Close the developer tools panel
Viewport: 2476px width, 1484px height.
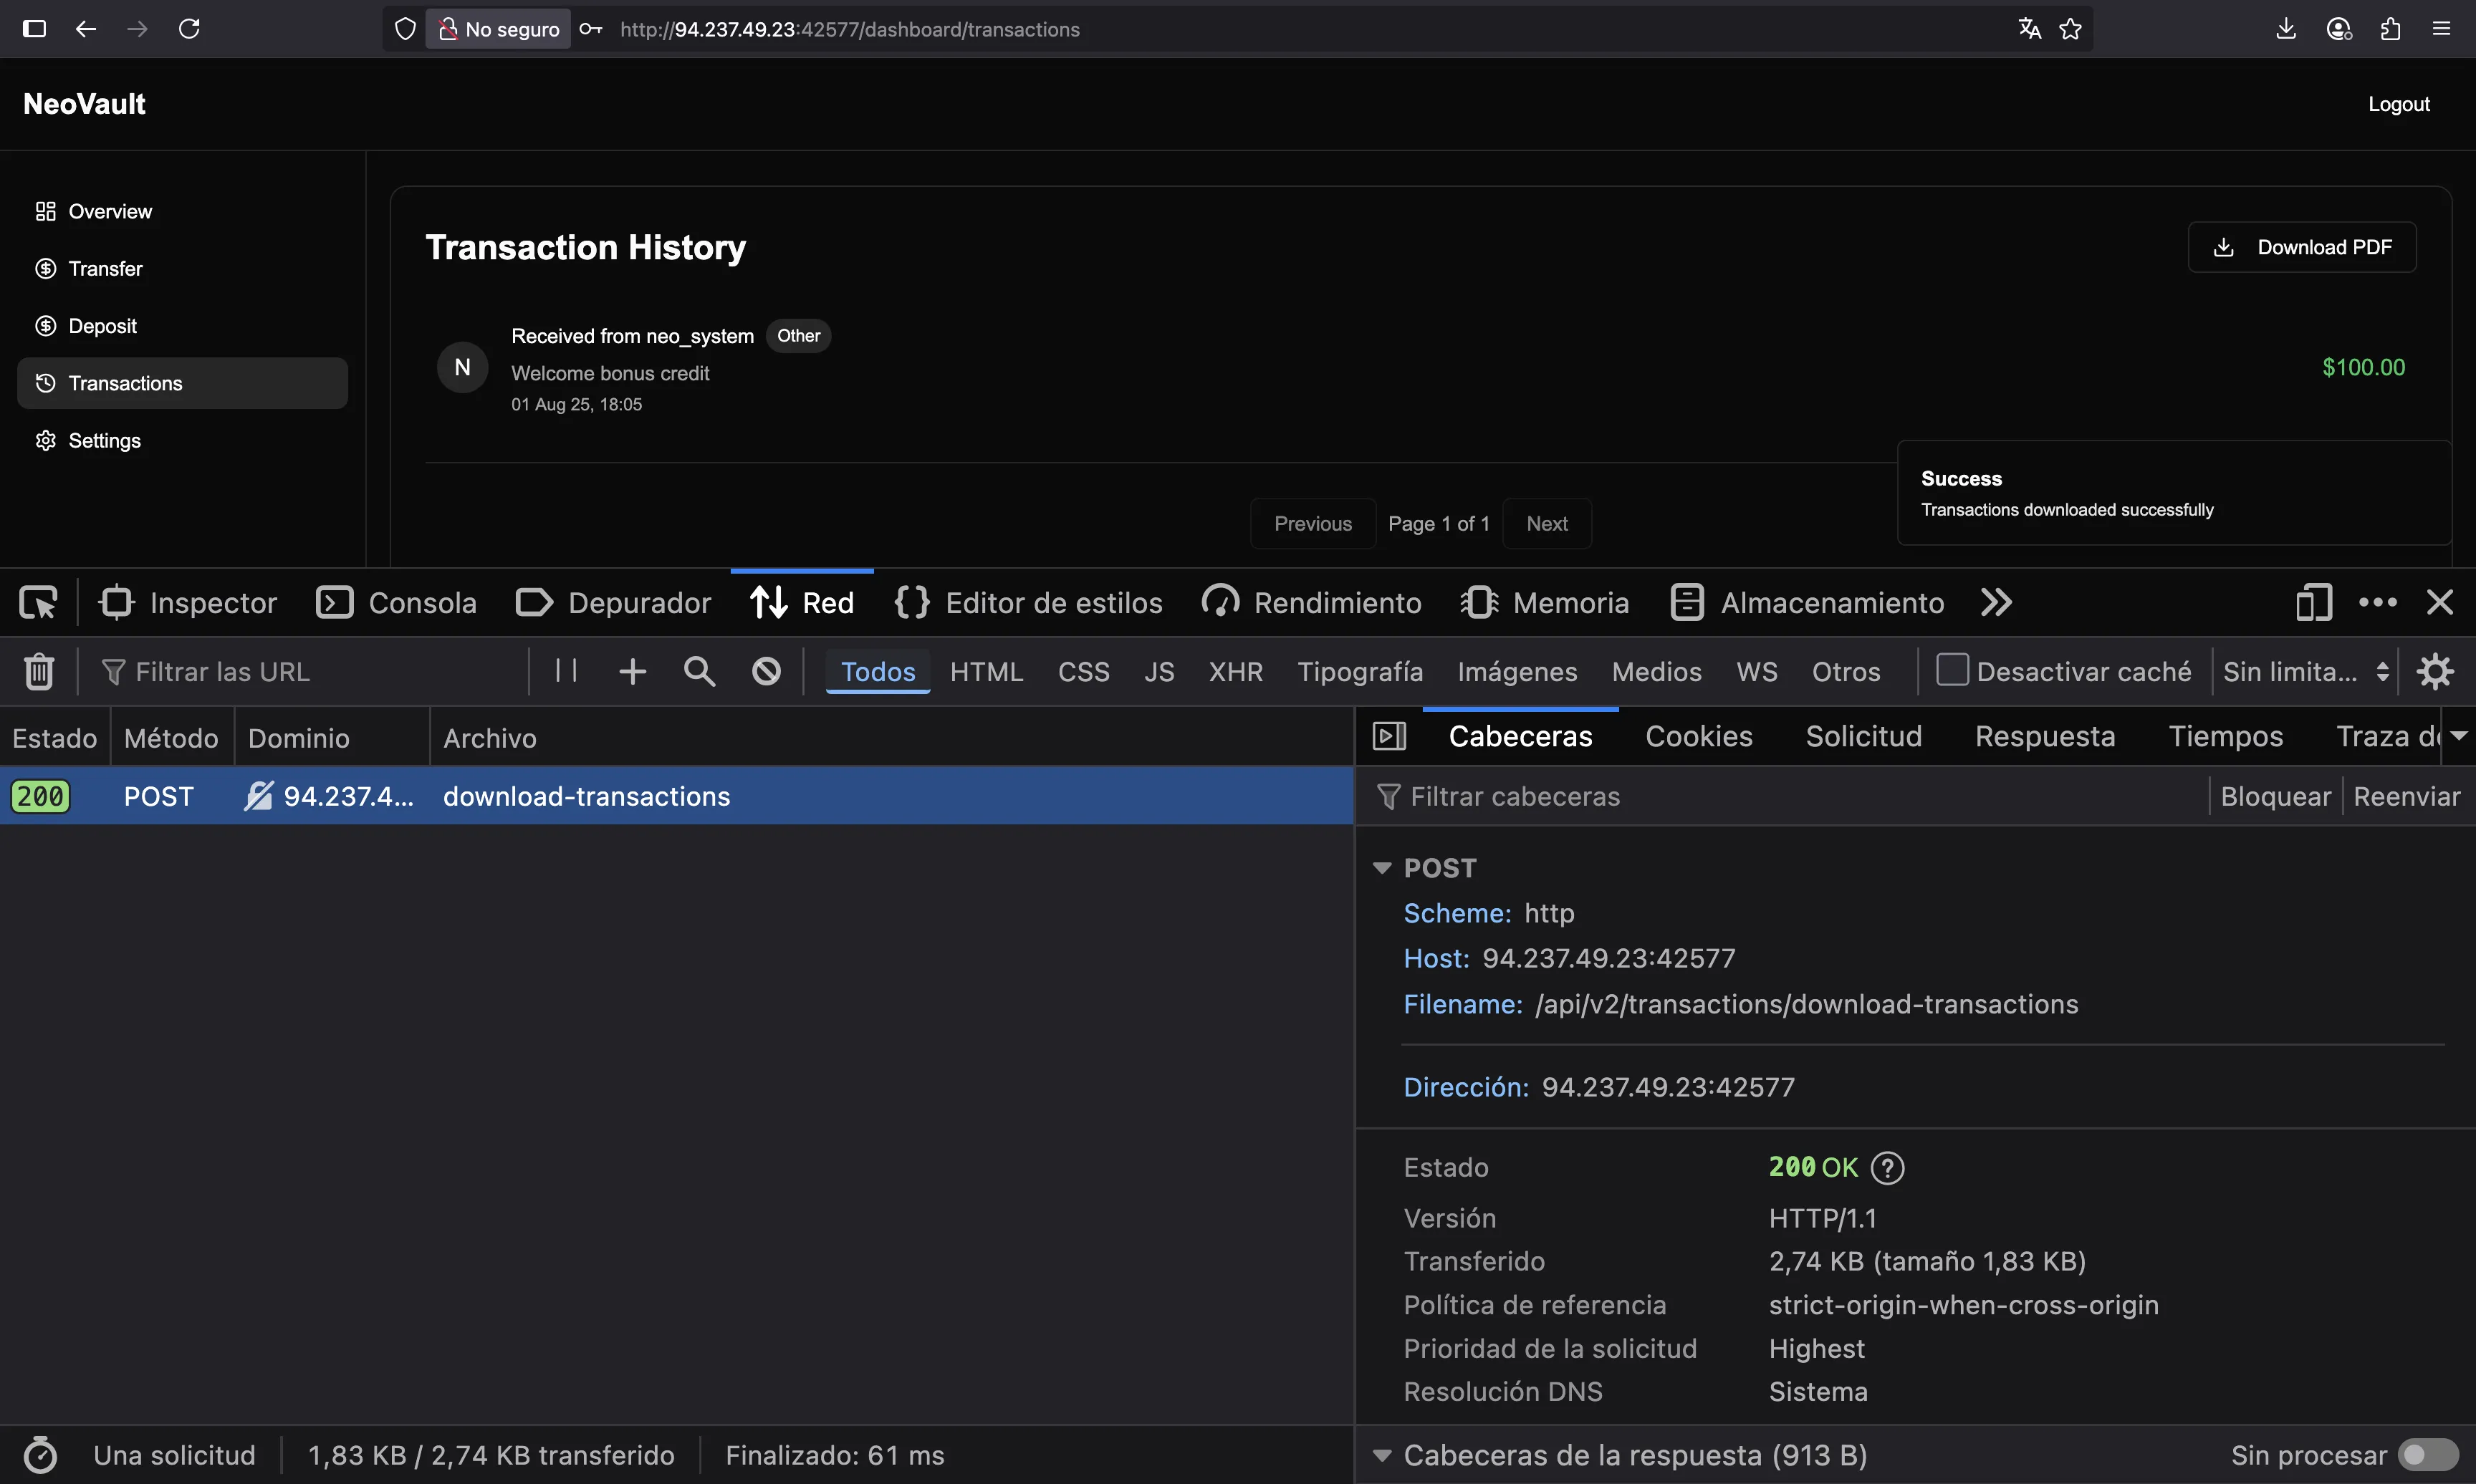pos(2440,603)
